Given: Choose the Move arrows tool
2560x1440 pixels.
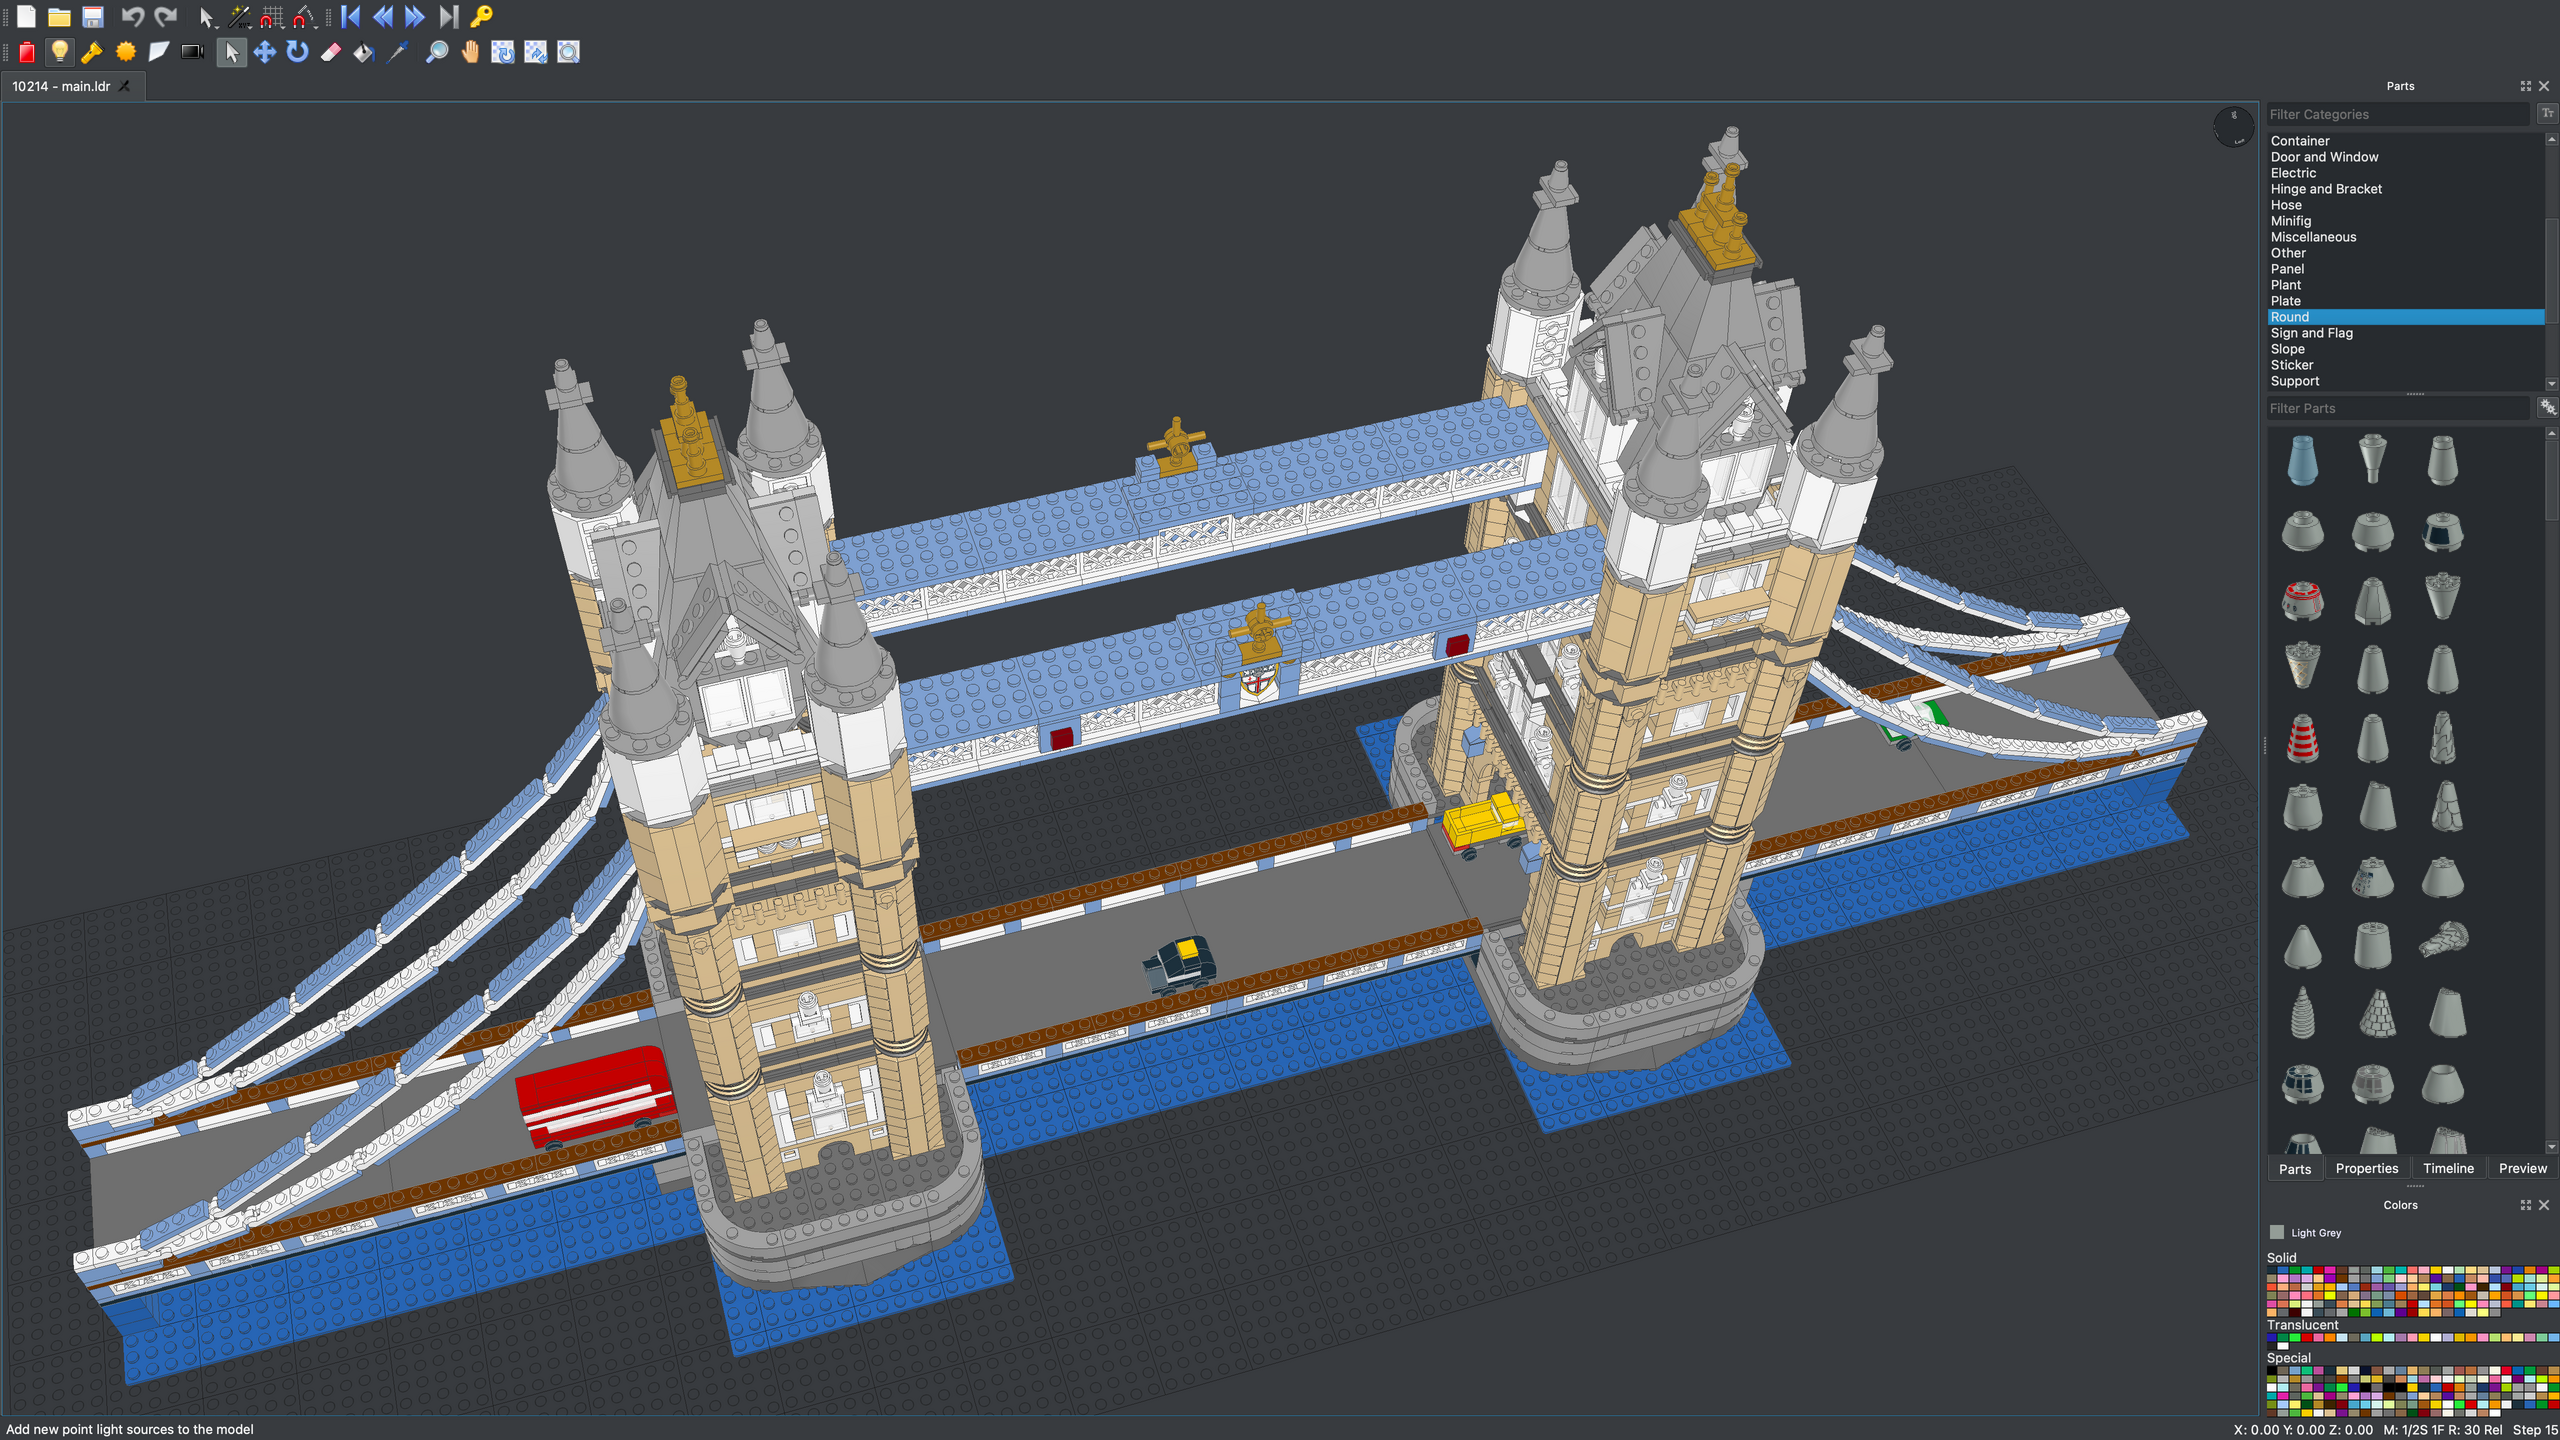Looking at the screenshot, I should tap(264, 52).
